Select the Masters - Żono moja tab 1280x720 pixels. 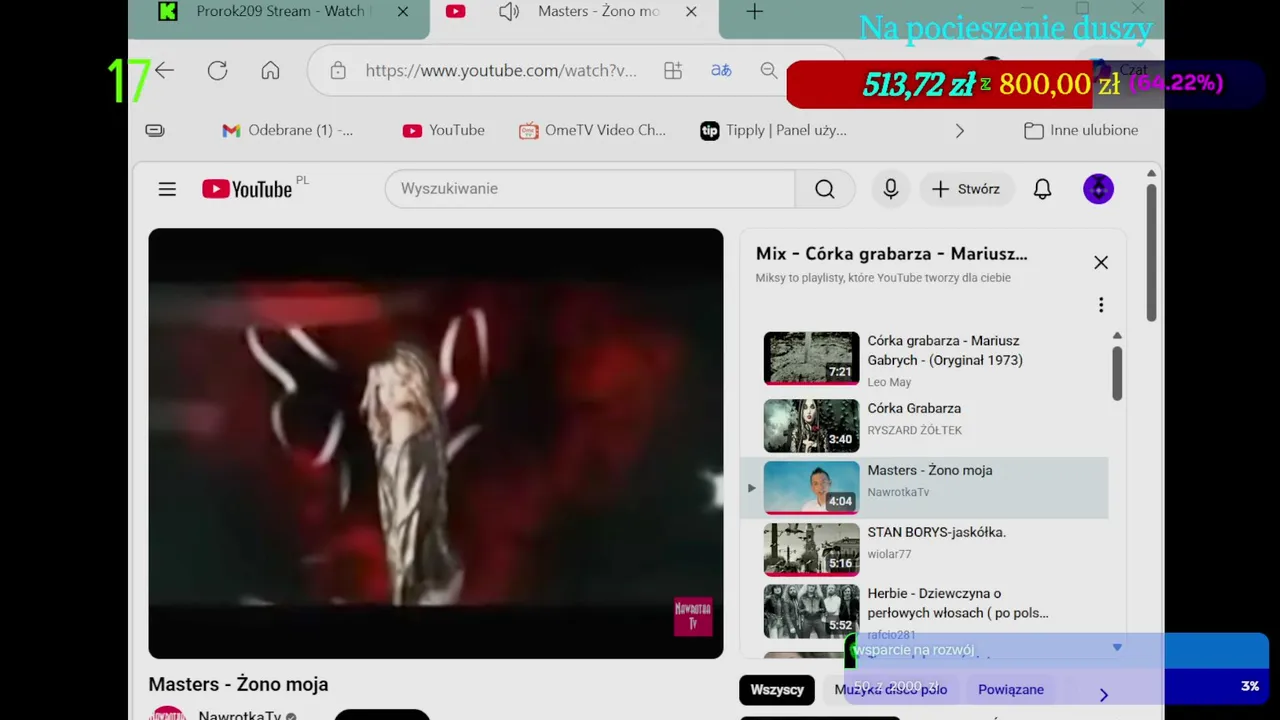point(599,11)
